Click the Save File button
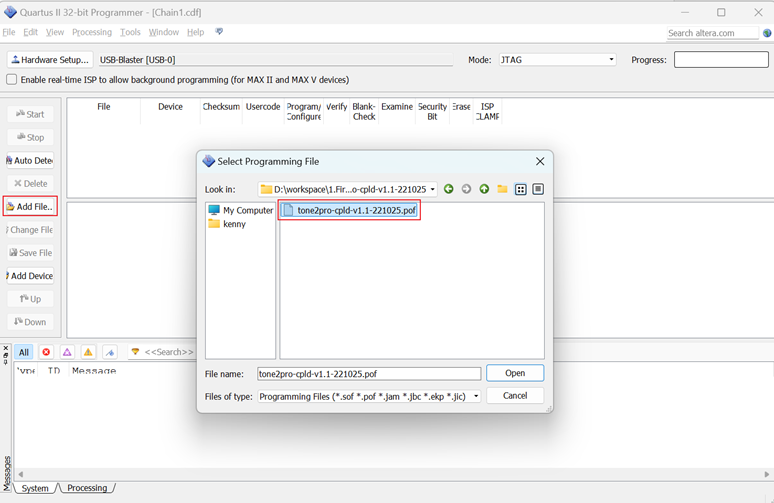The width and height of the screenshot is (774, 503). point(30,253)
